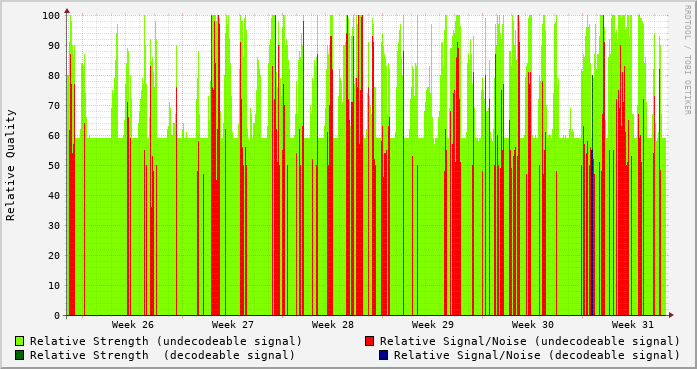Click the Relative Strength (decodeable signal) legend text
The width and height of the screenshot is (697, 369).
click(162, 355)
